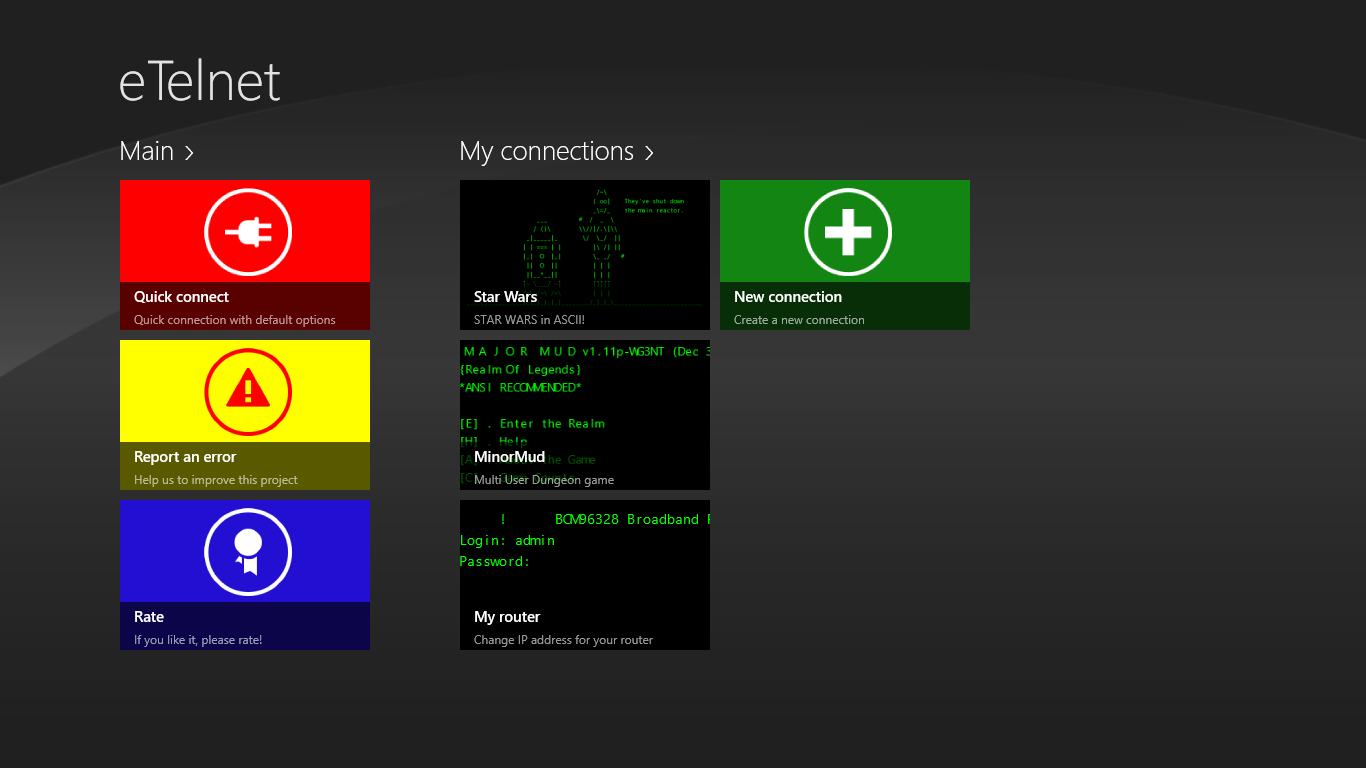The height and width of the screenshot is (768, 1366).
Task: Select the Rate tile label
Action: point(149,617)
